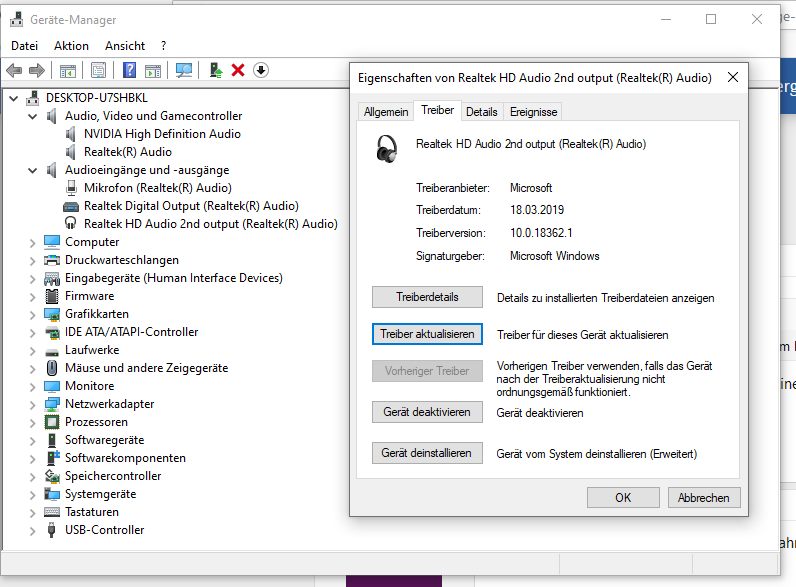The width and height of the screenshot is (796, 587).
Task: Click the Tastaturen keyboard icon
Action: pyautogui.click(x=52, y=512)
